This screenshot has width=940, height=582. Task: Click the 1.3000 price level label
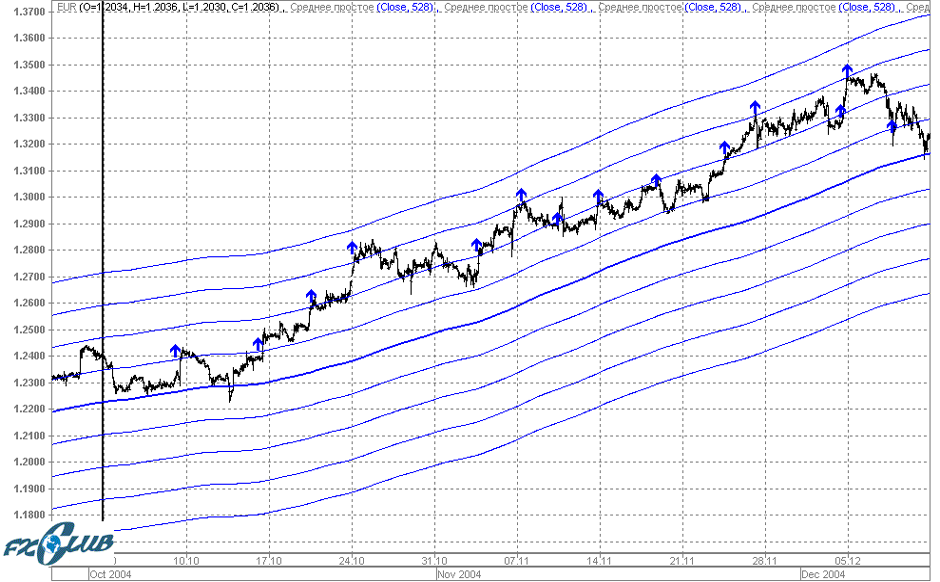[x=29, y=197]
